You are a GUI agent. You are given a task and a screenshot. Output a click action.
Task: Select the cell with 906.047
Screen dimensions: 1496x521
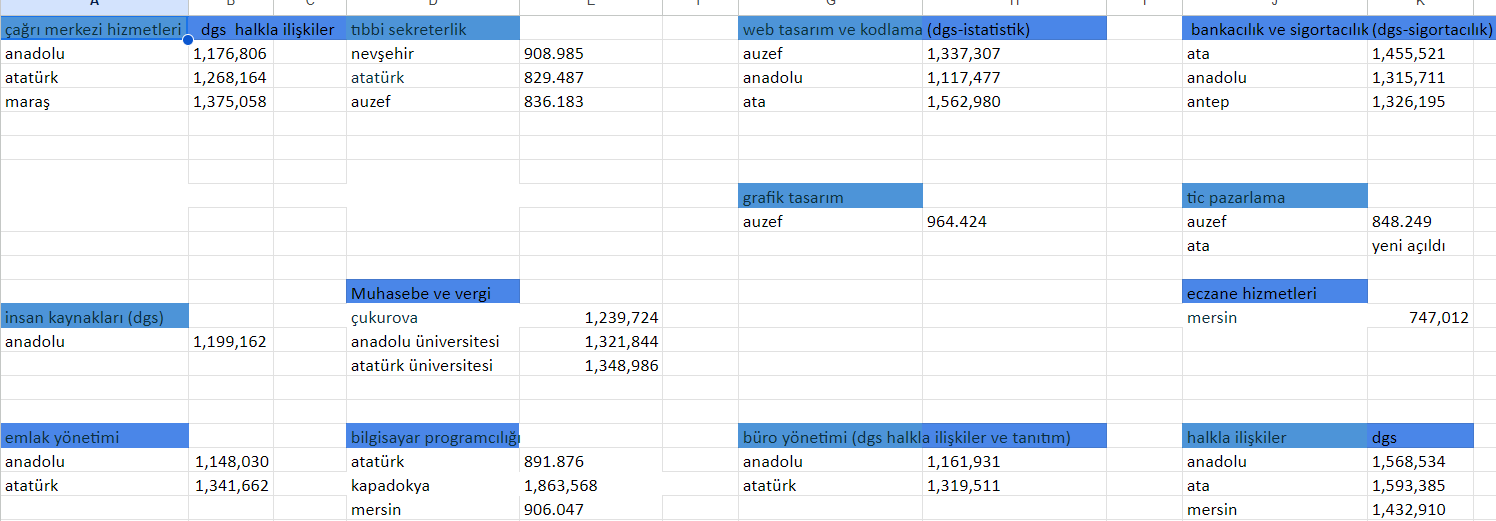590,509
